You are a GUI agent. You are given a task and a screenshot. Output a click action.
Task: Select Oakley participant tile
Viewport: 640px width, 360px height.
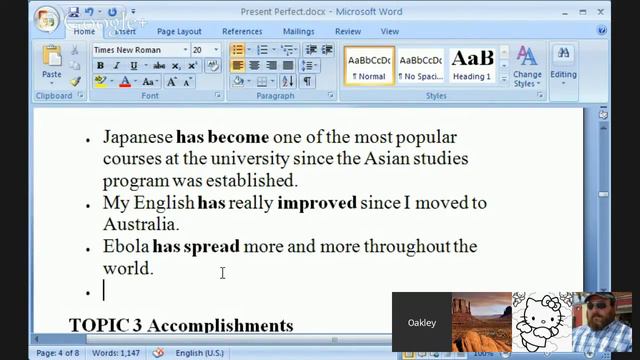pyautogui.click(x=422, y=322)
